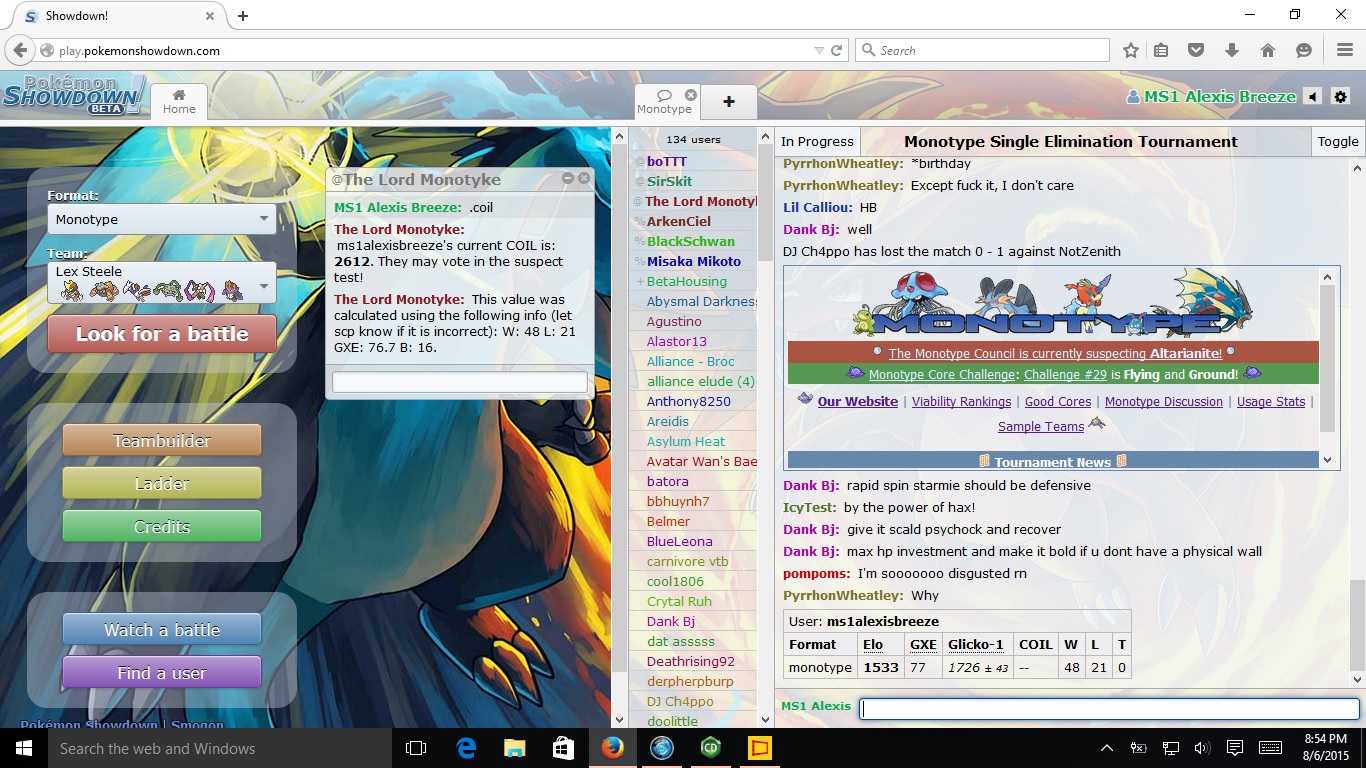
Task: Open the options gear icon
Action: coord(1341,97)
